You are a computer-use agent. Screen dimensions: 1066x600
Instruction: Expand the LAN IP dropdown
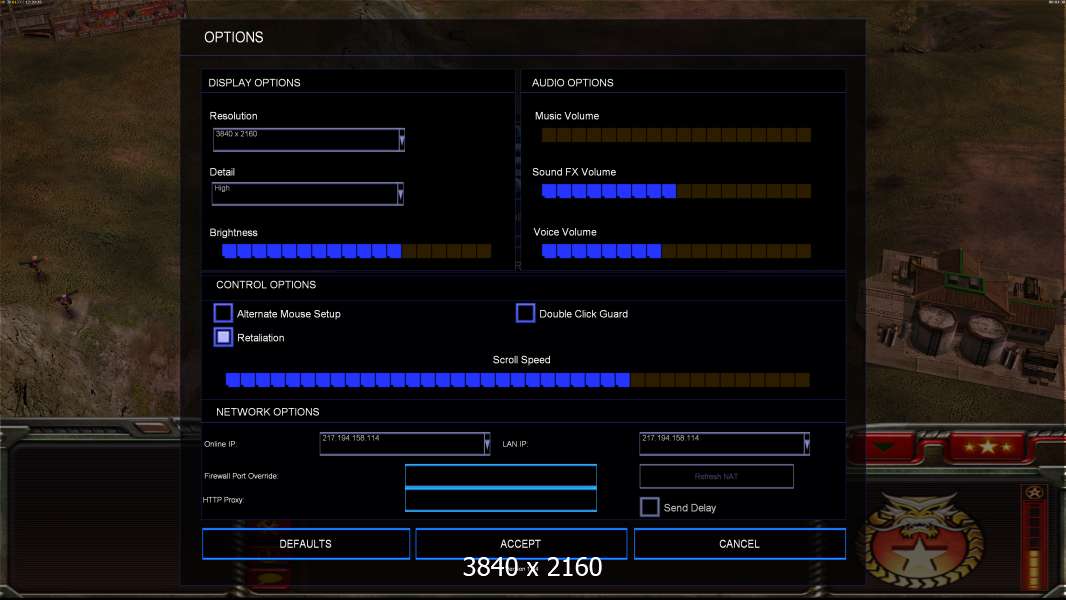point(724,444)
